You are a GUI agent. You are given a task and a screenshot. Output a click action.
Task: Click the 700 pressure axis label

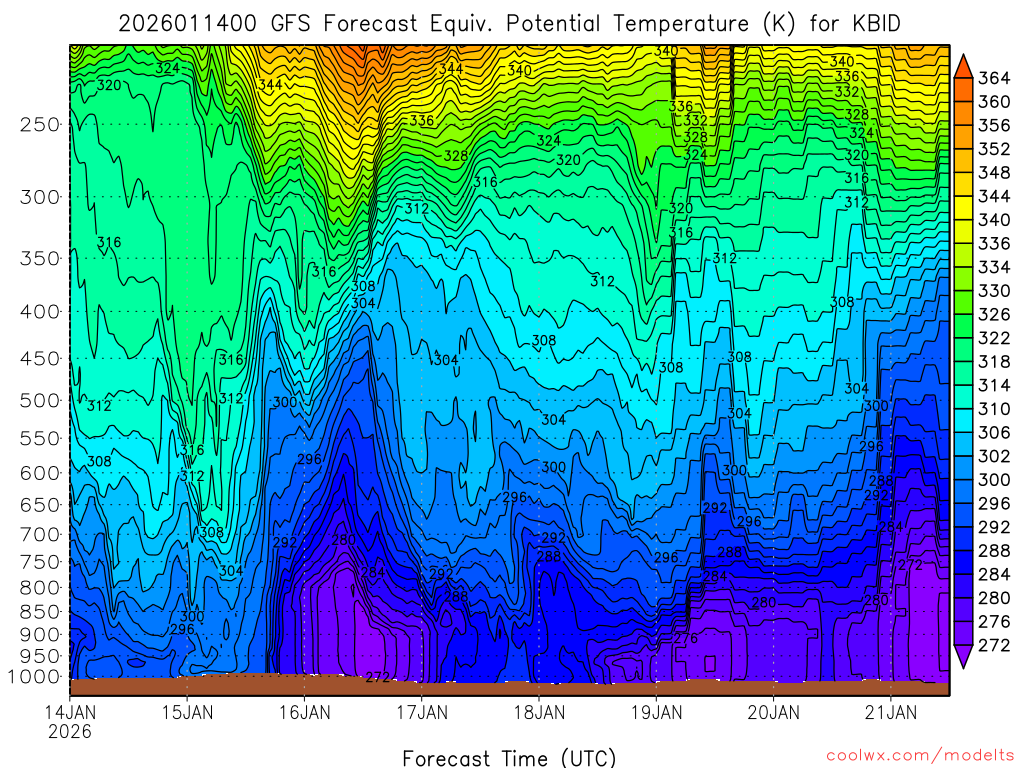click(39, 534)
